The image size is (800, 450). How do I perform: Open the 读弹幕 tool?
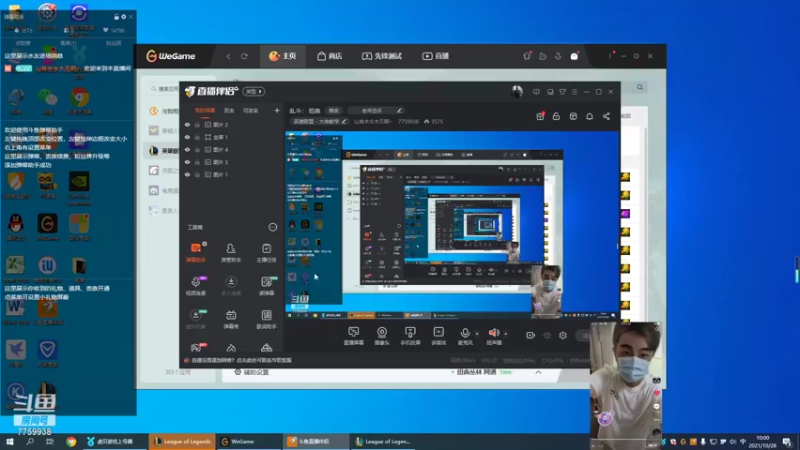[266, 285]
